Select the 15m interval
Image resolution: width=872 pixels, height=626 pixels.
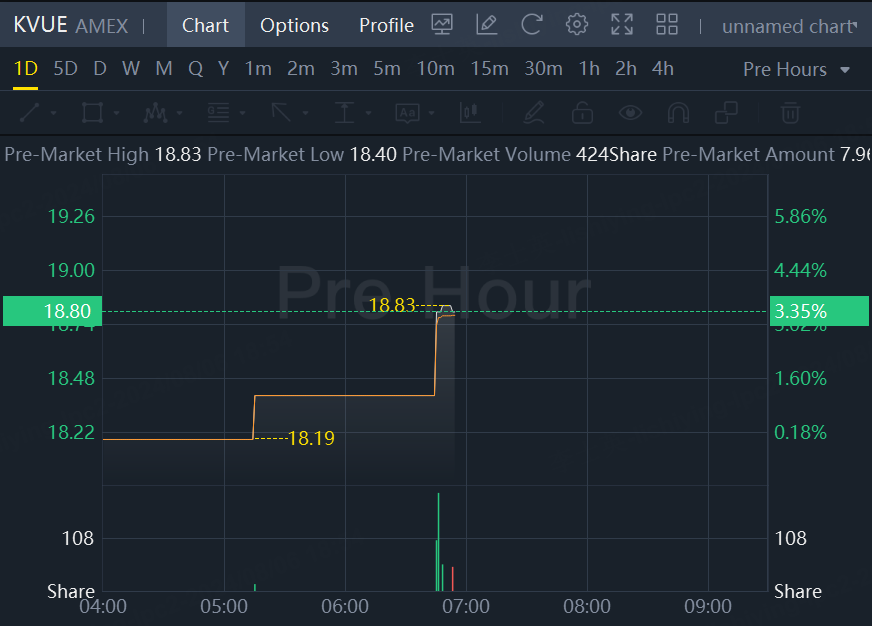[x=489, y=68]
